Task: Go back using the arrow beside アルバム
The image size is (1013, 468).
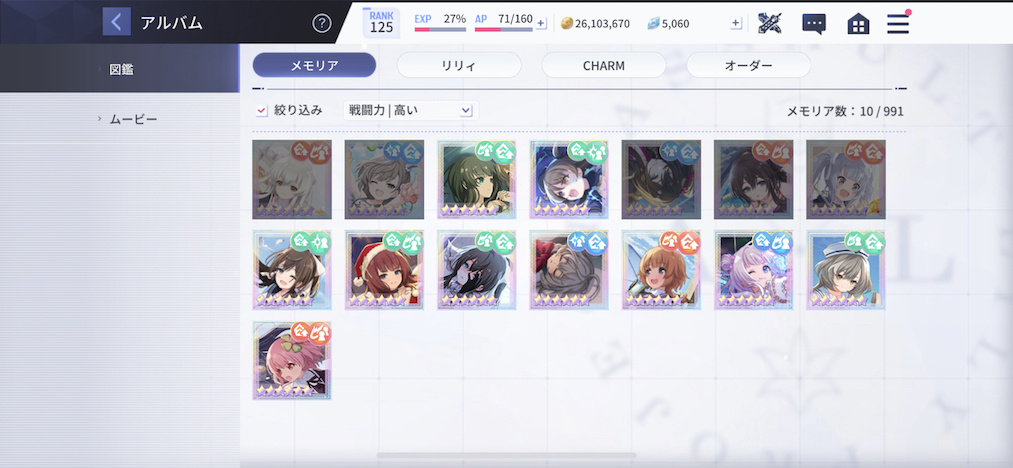Action: coord(116,22)
